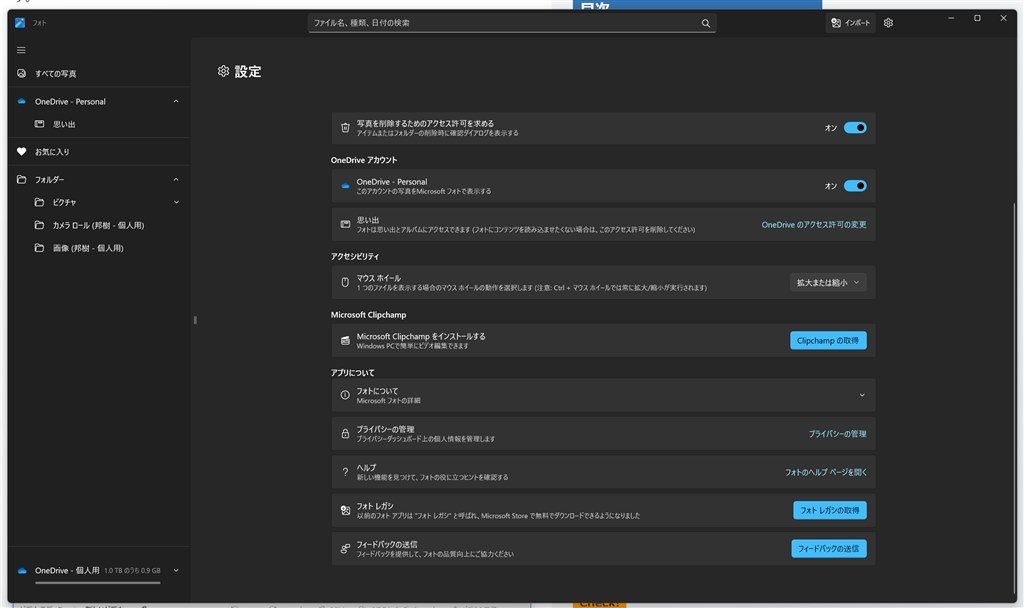The height and width of the screenshot is (608, 1024).
Task: Open the hamburger navigation menu
Action: coord(21,50)
